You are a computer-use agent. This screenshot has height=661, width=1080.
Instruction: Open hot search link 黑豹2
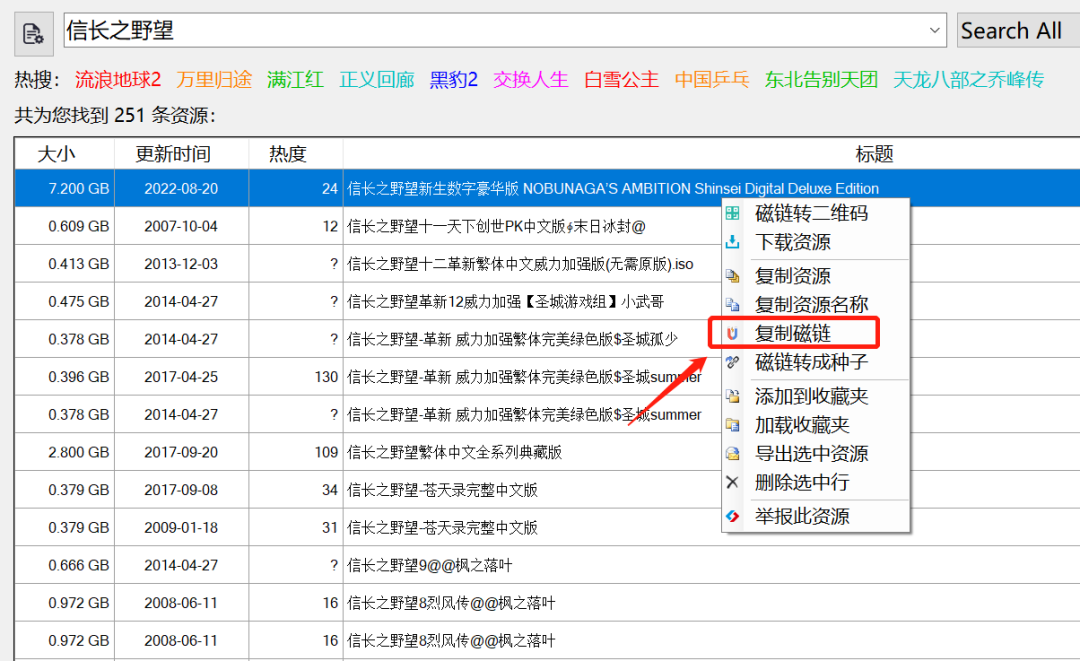[x=454, y=80]
